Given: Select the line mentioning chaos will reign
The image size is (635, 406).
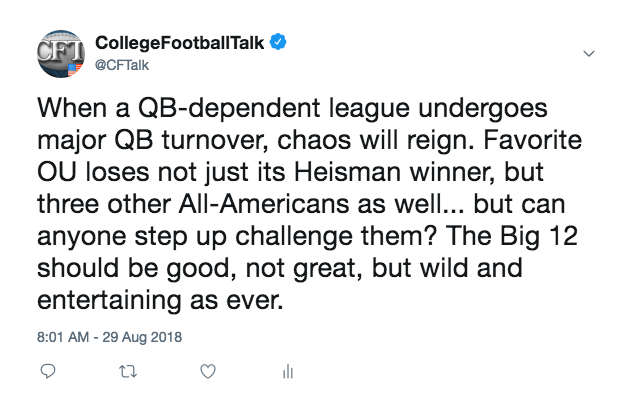Looking at the screenshot, I should tap(309, 140).
